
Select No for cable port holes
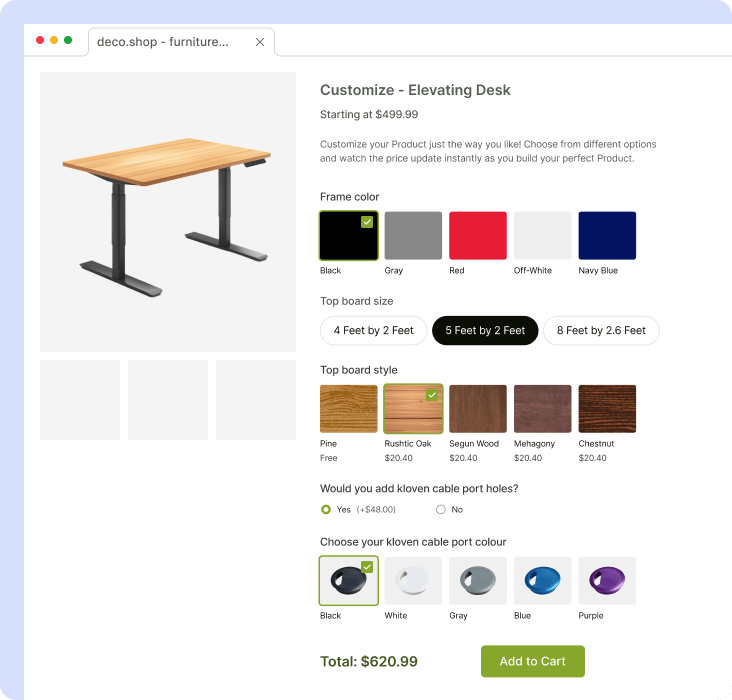441,509
